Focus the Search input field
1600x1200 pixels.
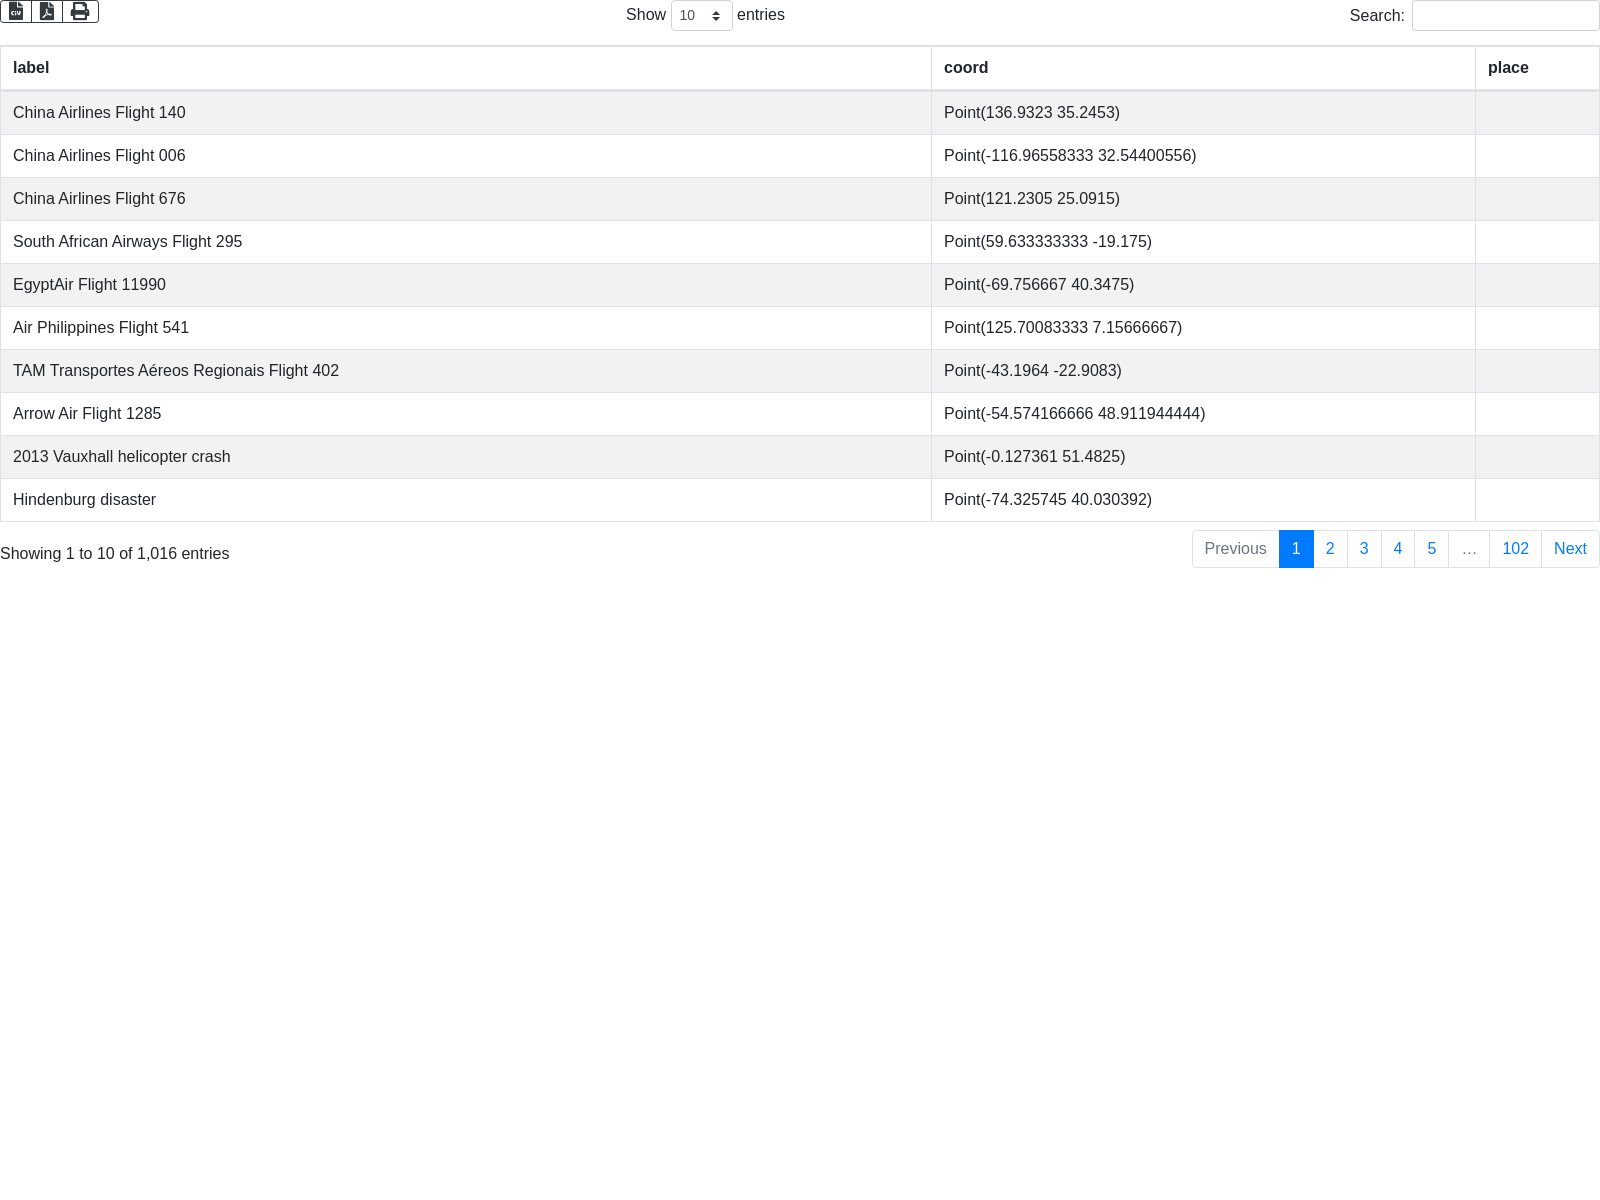click(x=1505, y=15)
